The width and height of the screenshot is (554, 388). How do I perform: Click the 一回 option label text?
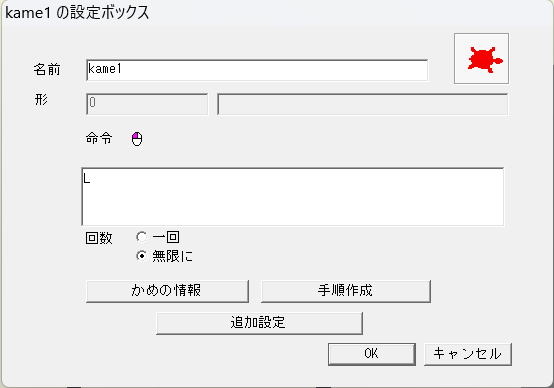click(x=166, y=237)
